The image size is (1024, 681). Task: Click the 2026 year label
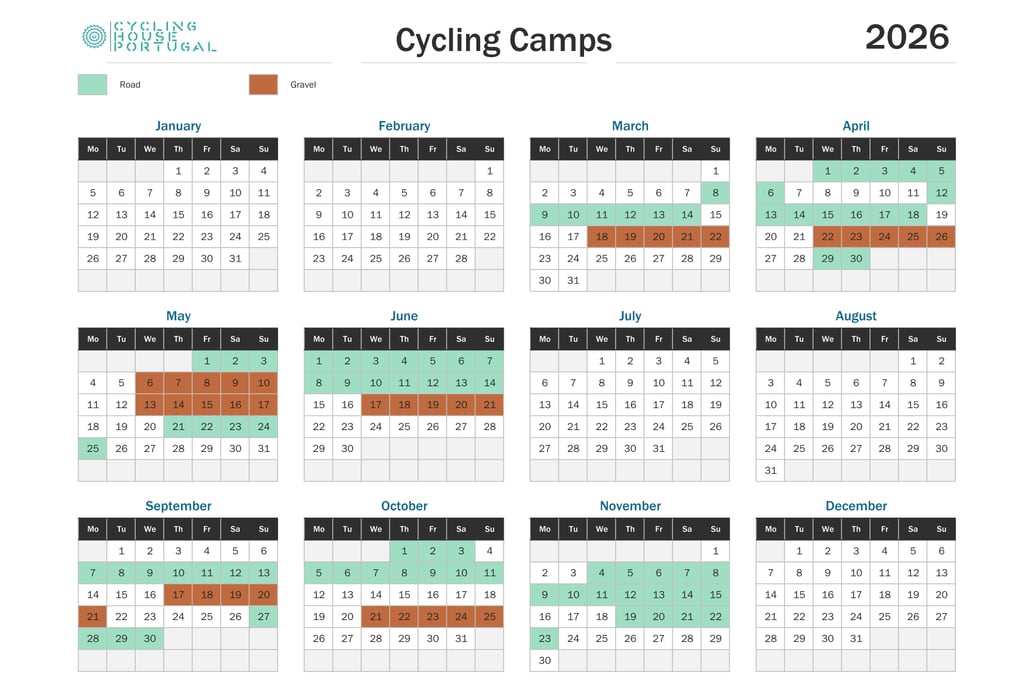907,37
